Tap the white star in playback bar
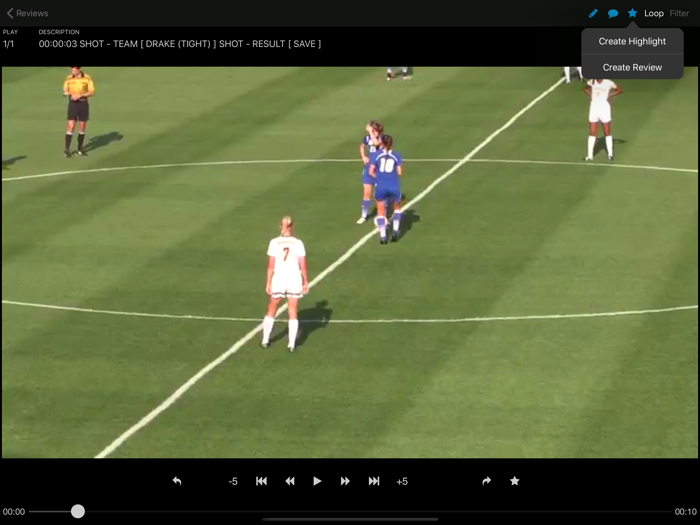The image size is (700, 525). [514, 481]
